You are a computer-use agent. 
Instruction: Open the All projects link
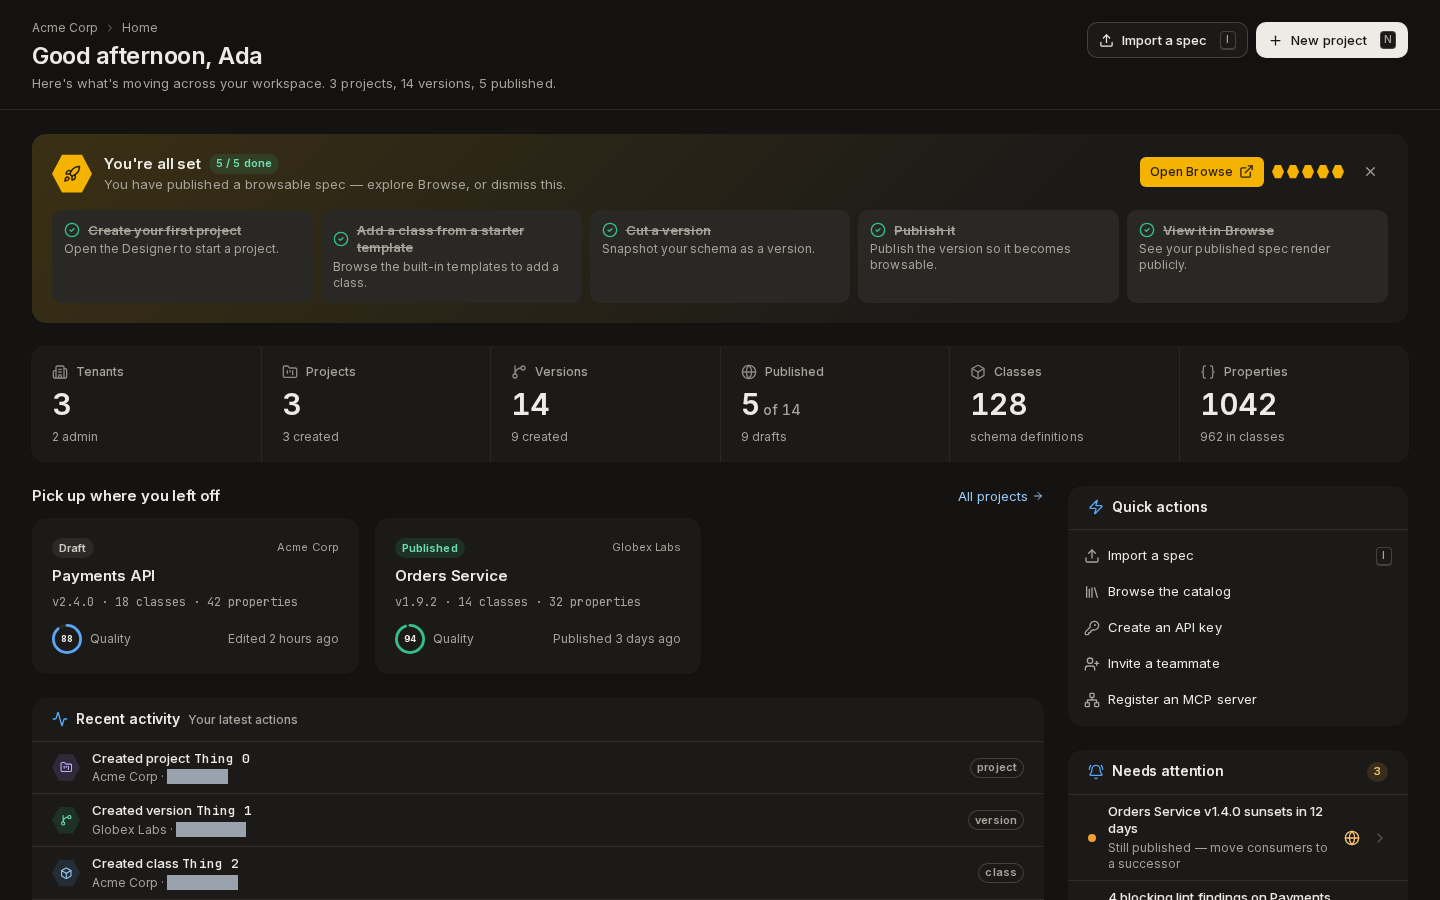tap(1000, 496)
